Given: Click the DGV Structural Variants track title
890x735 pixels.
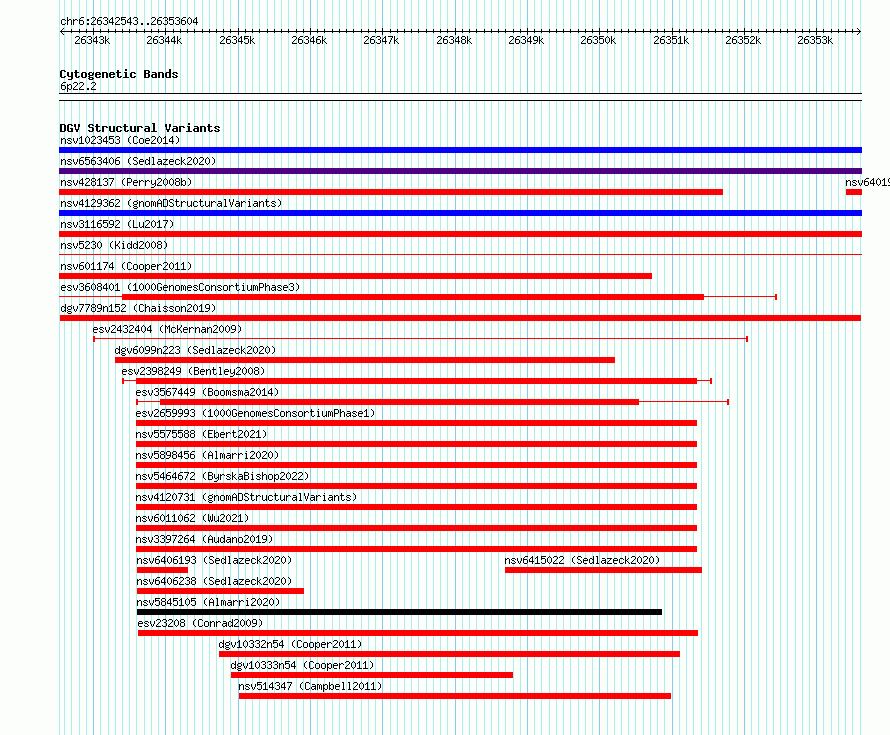Looking at the screenshot, I should pyautogui.click(x=140, y=128).
